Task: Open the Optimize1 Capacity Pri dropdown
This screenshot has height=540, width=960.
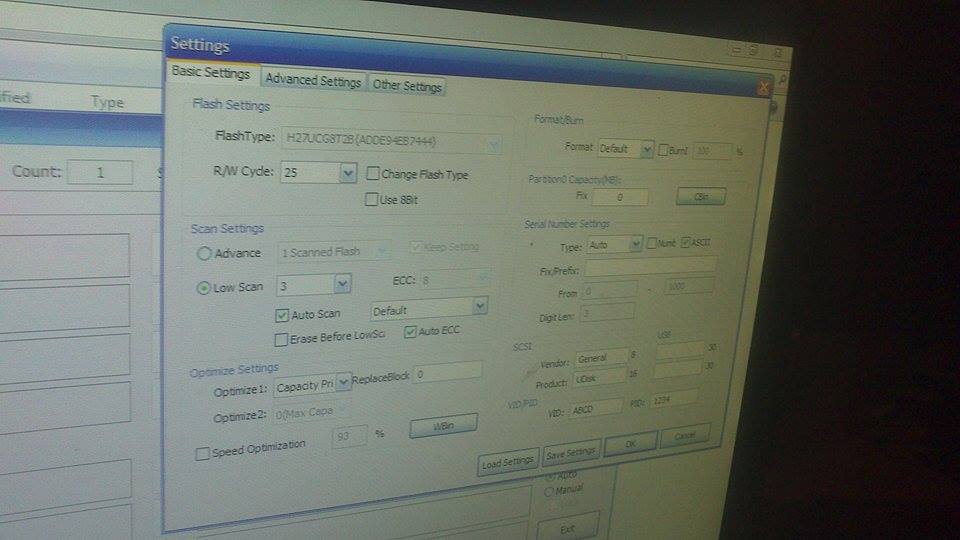Action: point(343,383)
